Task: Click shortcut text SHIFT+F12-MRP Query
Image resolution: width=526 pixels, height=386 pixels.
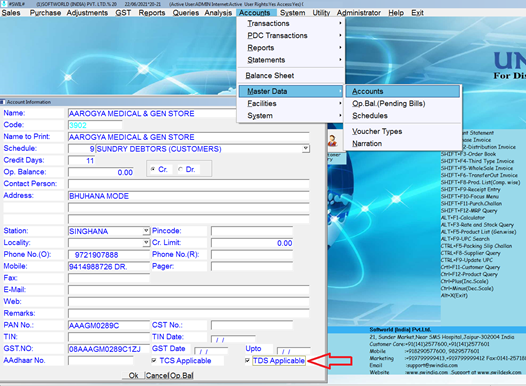Action: [469, 211]
